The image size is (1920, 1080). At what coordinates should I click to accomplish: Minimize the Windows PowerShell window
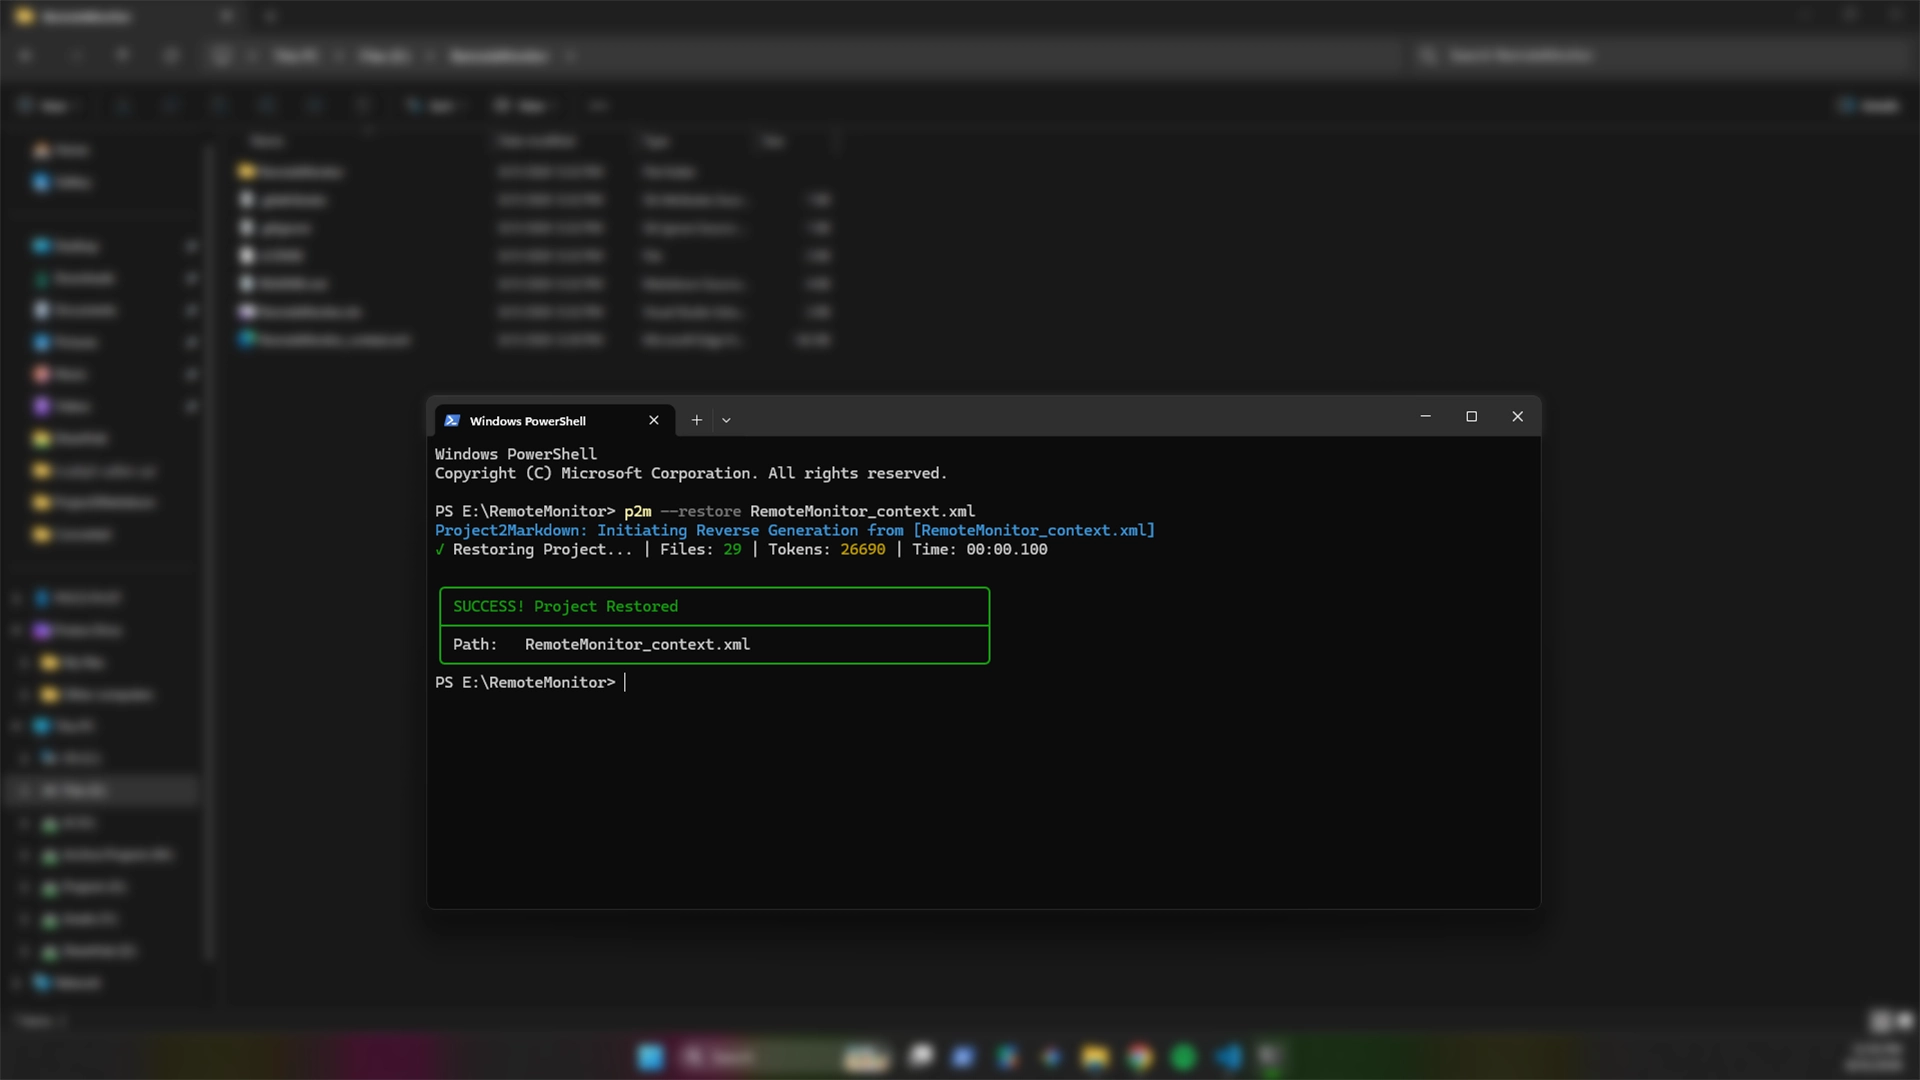(1425, 416)
